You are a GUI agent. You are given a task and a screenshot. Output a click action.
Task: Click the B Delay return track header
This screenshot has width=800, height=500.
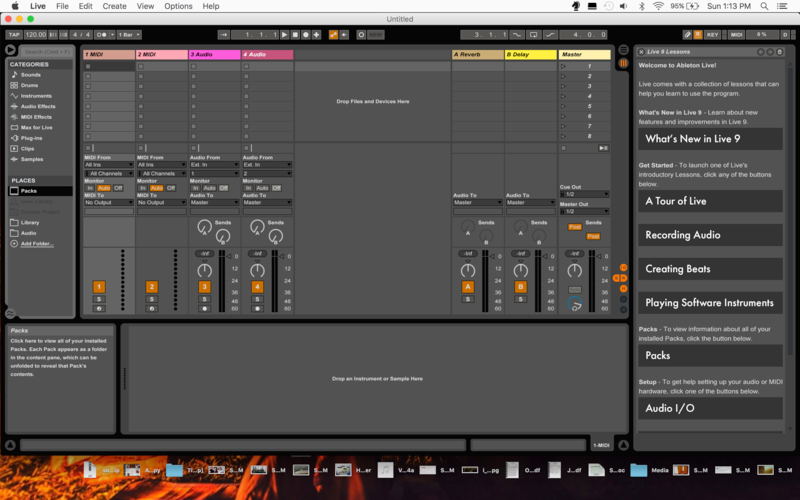pyautogui.click(x=531, y=54)
